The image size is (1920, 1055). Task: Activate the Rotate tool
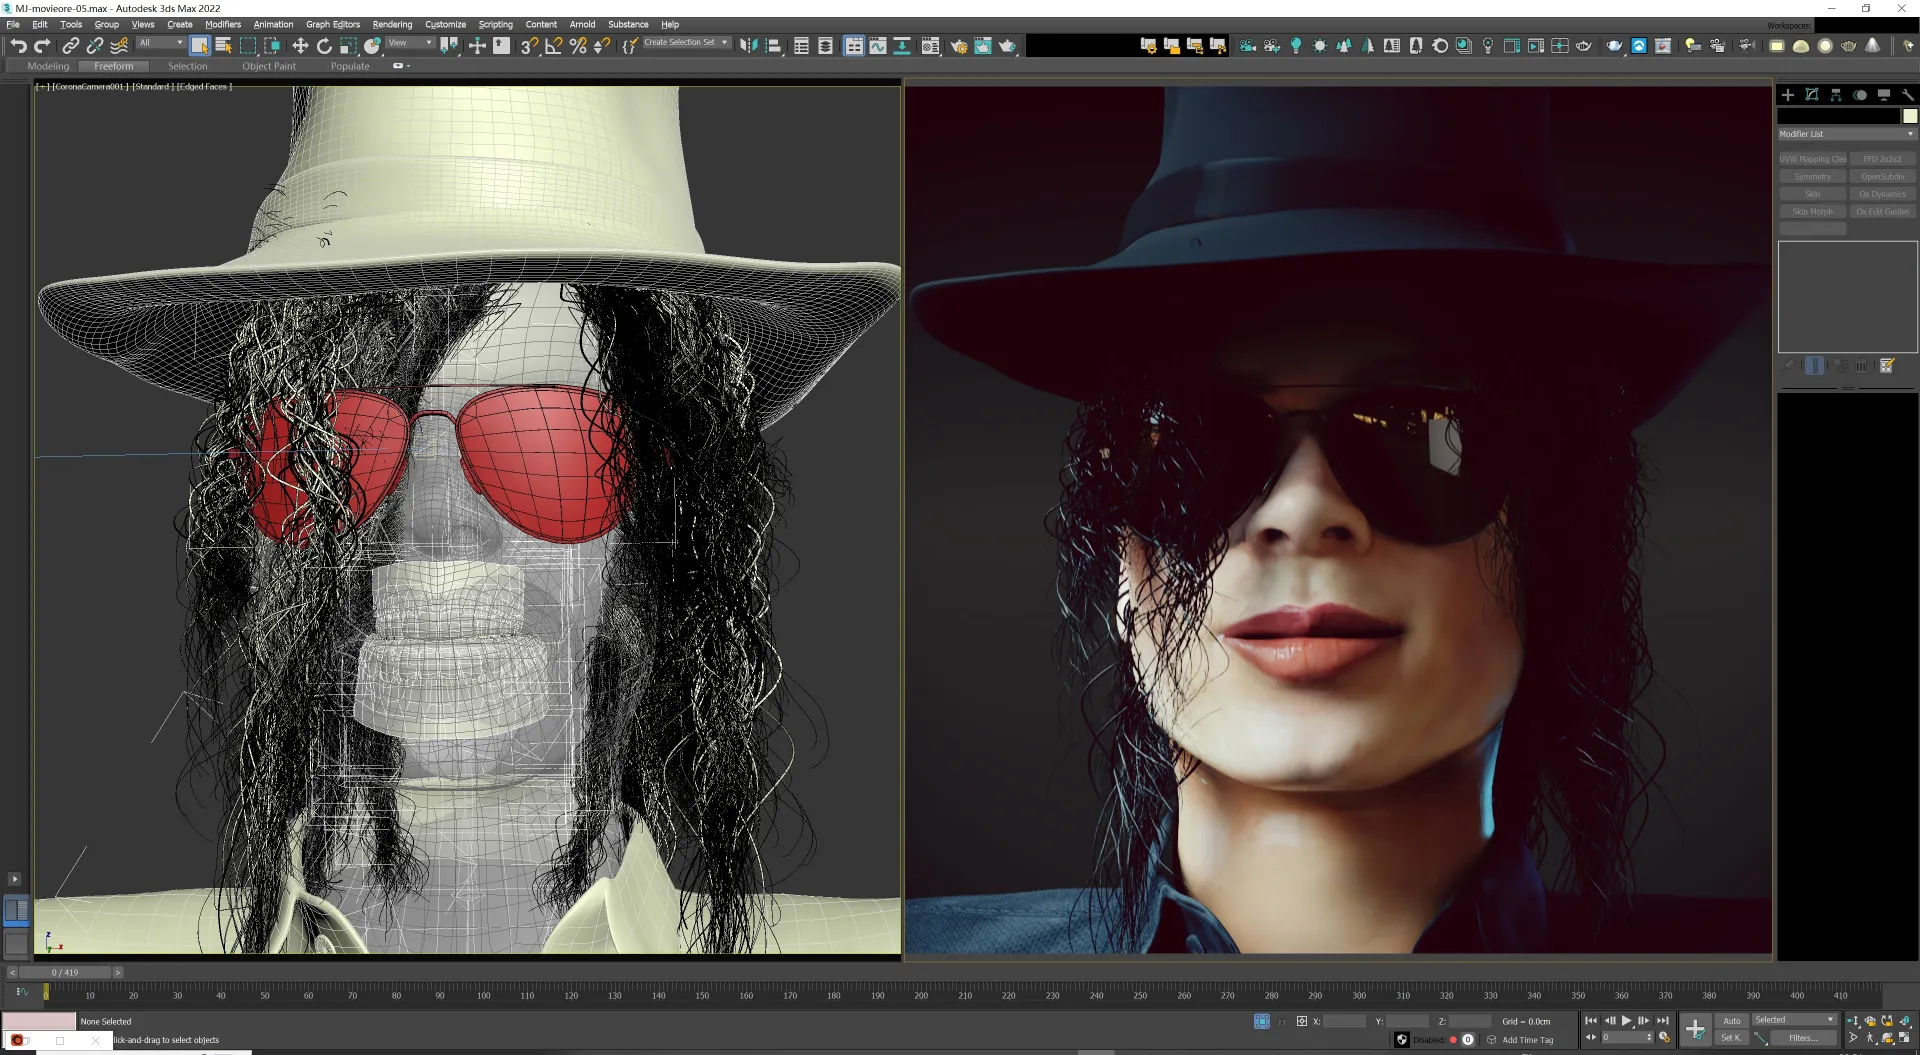tap(324, 46)
